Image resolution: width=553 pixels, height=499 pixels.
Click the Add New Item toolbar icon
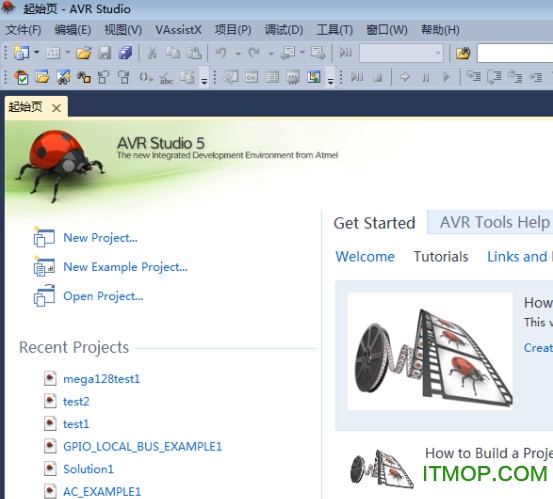pos(53,53)
